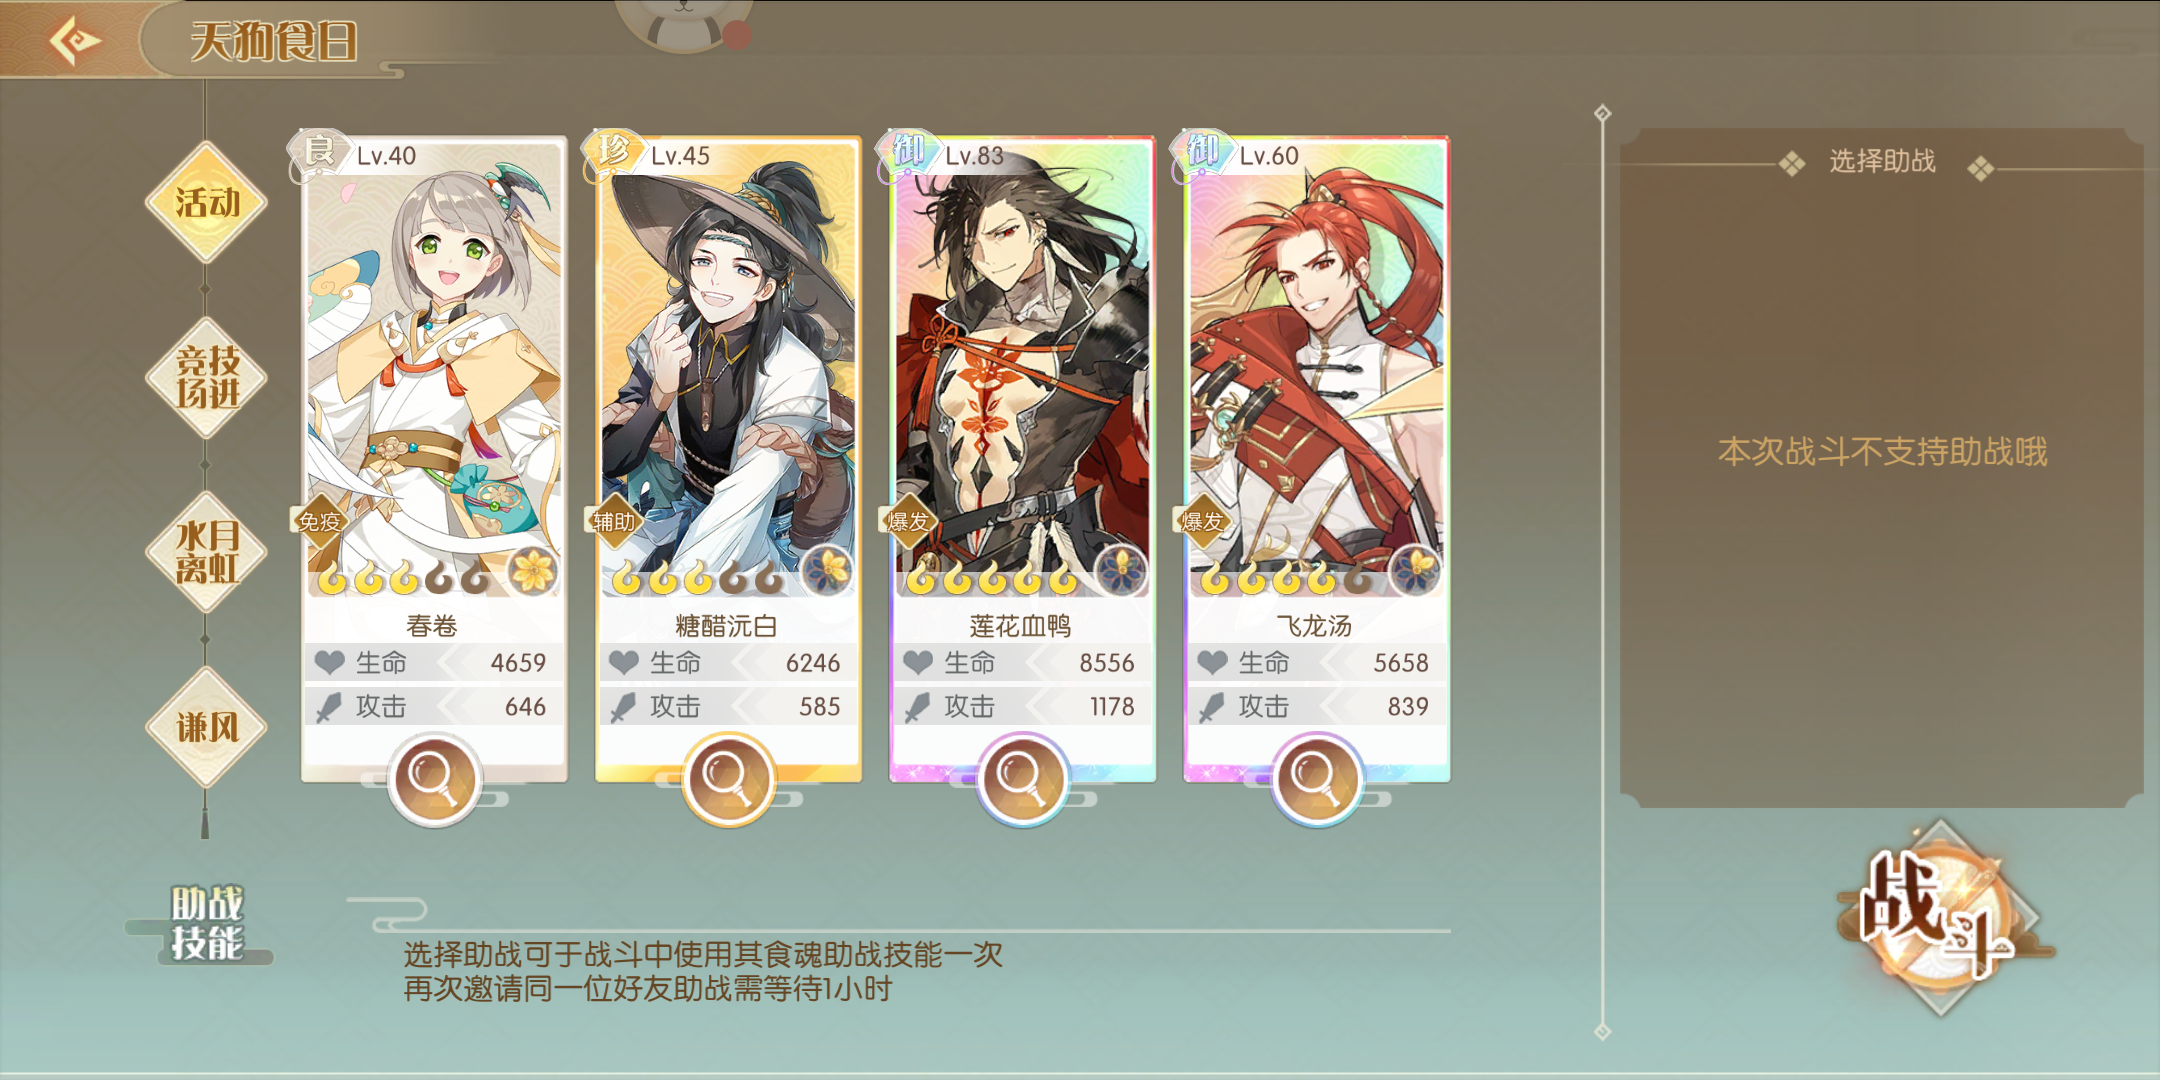The image size is (2160, 1080).
Task: Open the 活动 diamond tab
Action: [207, 203]
